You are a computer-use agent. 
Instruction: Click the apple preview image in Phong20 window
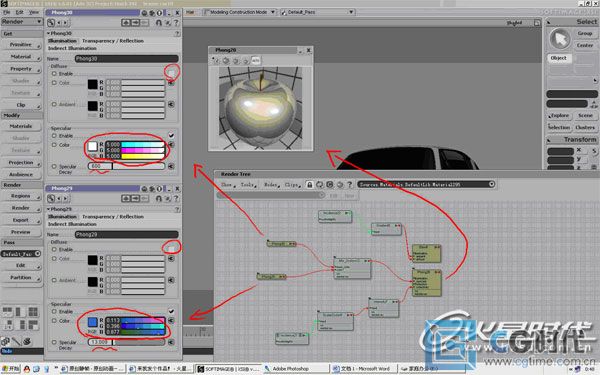pos(260,108)
